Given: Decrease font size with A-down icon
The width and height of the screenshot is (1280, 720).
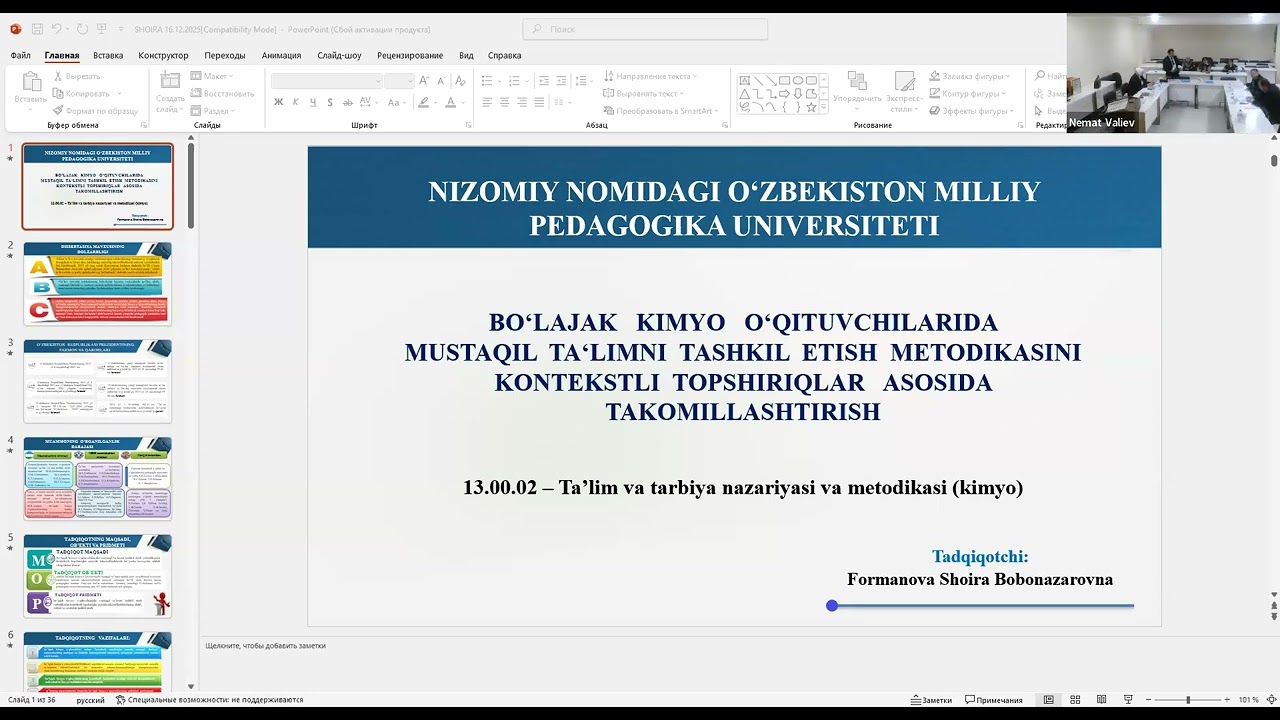Looking at the screenshot, I should [441, 81].
